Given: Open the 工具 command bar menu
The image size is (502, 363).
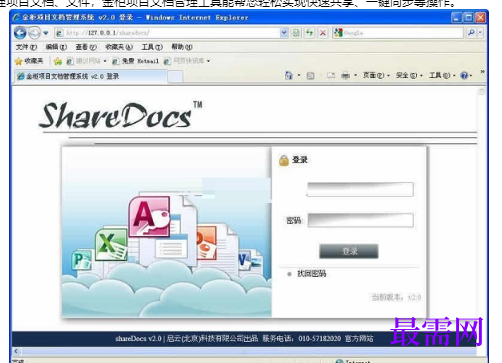Looking at the screenshot, I should click(x=442, y=76).
